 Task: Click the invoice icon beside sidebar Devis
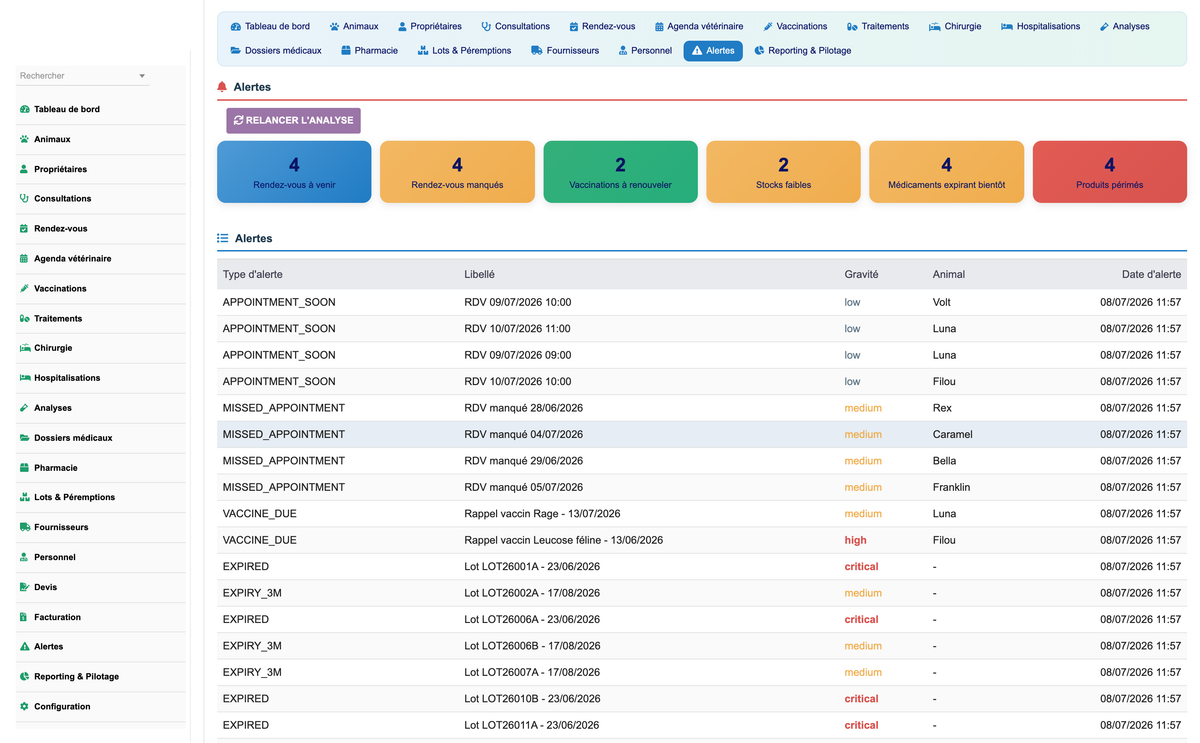[x=24, y=587]
